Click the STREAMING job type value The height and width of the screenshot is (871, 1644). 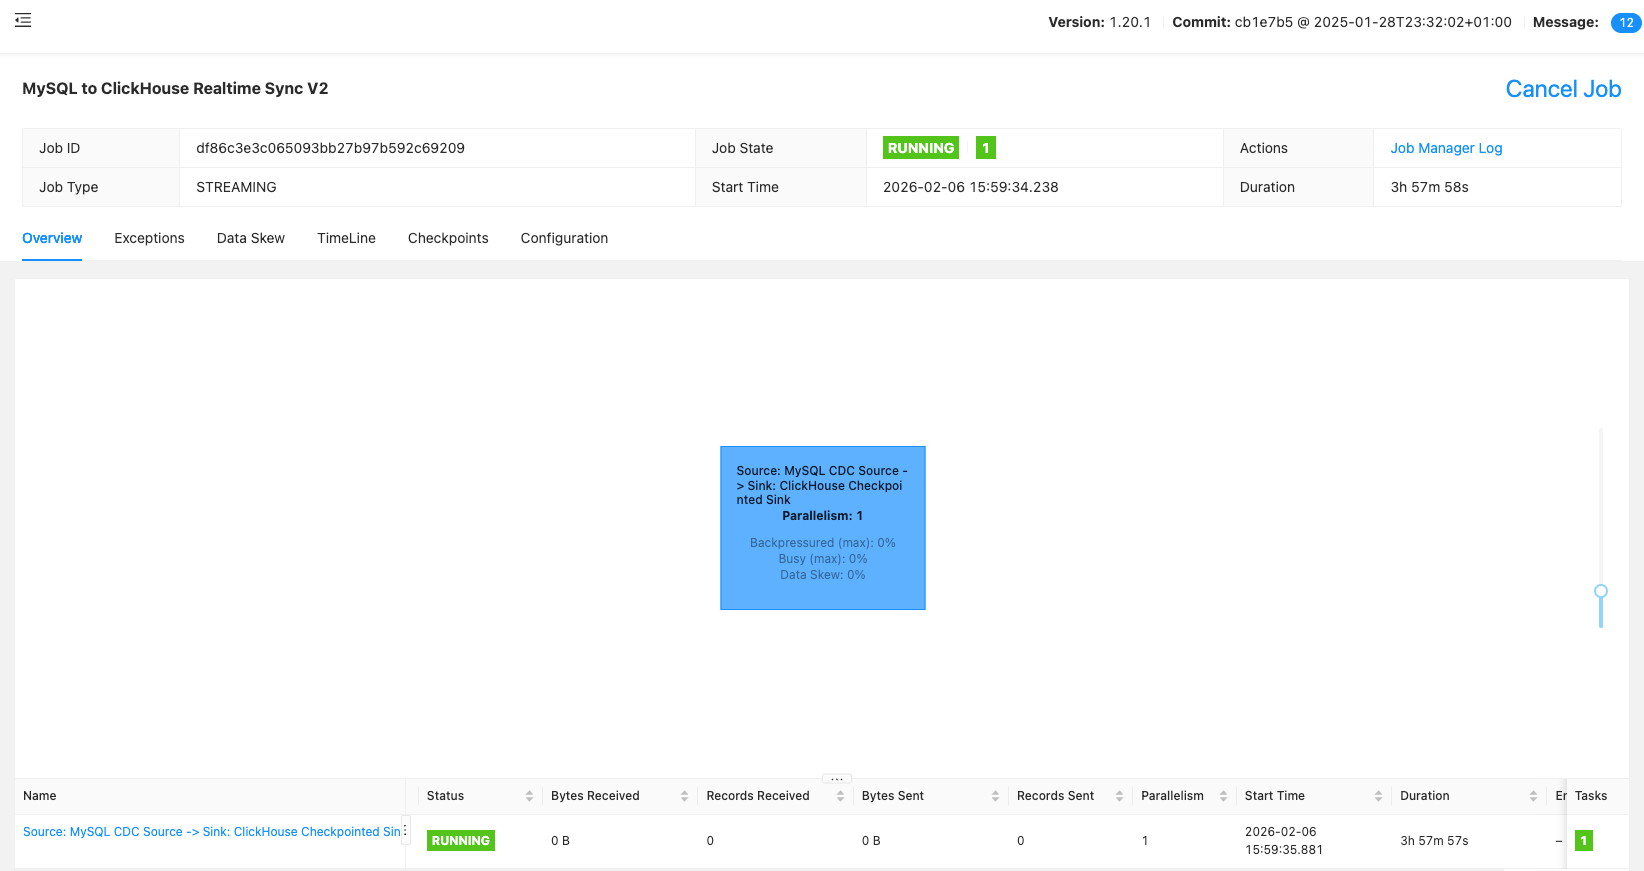[236, 187]
